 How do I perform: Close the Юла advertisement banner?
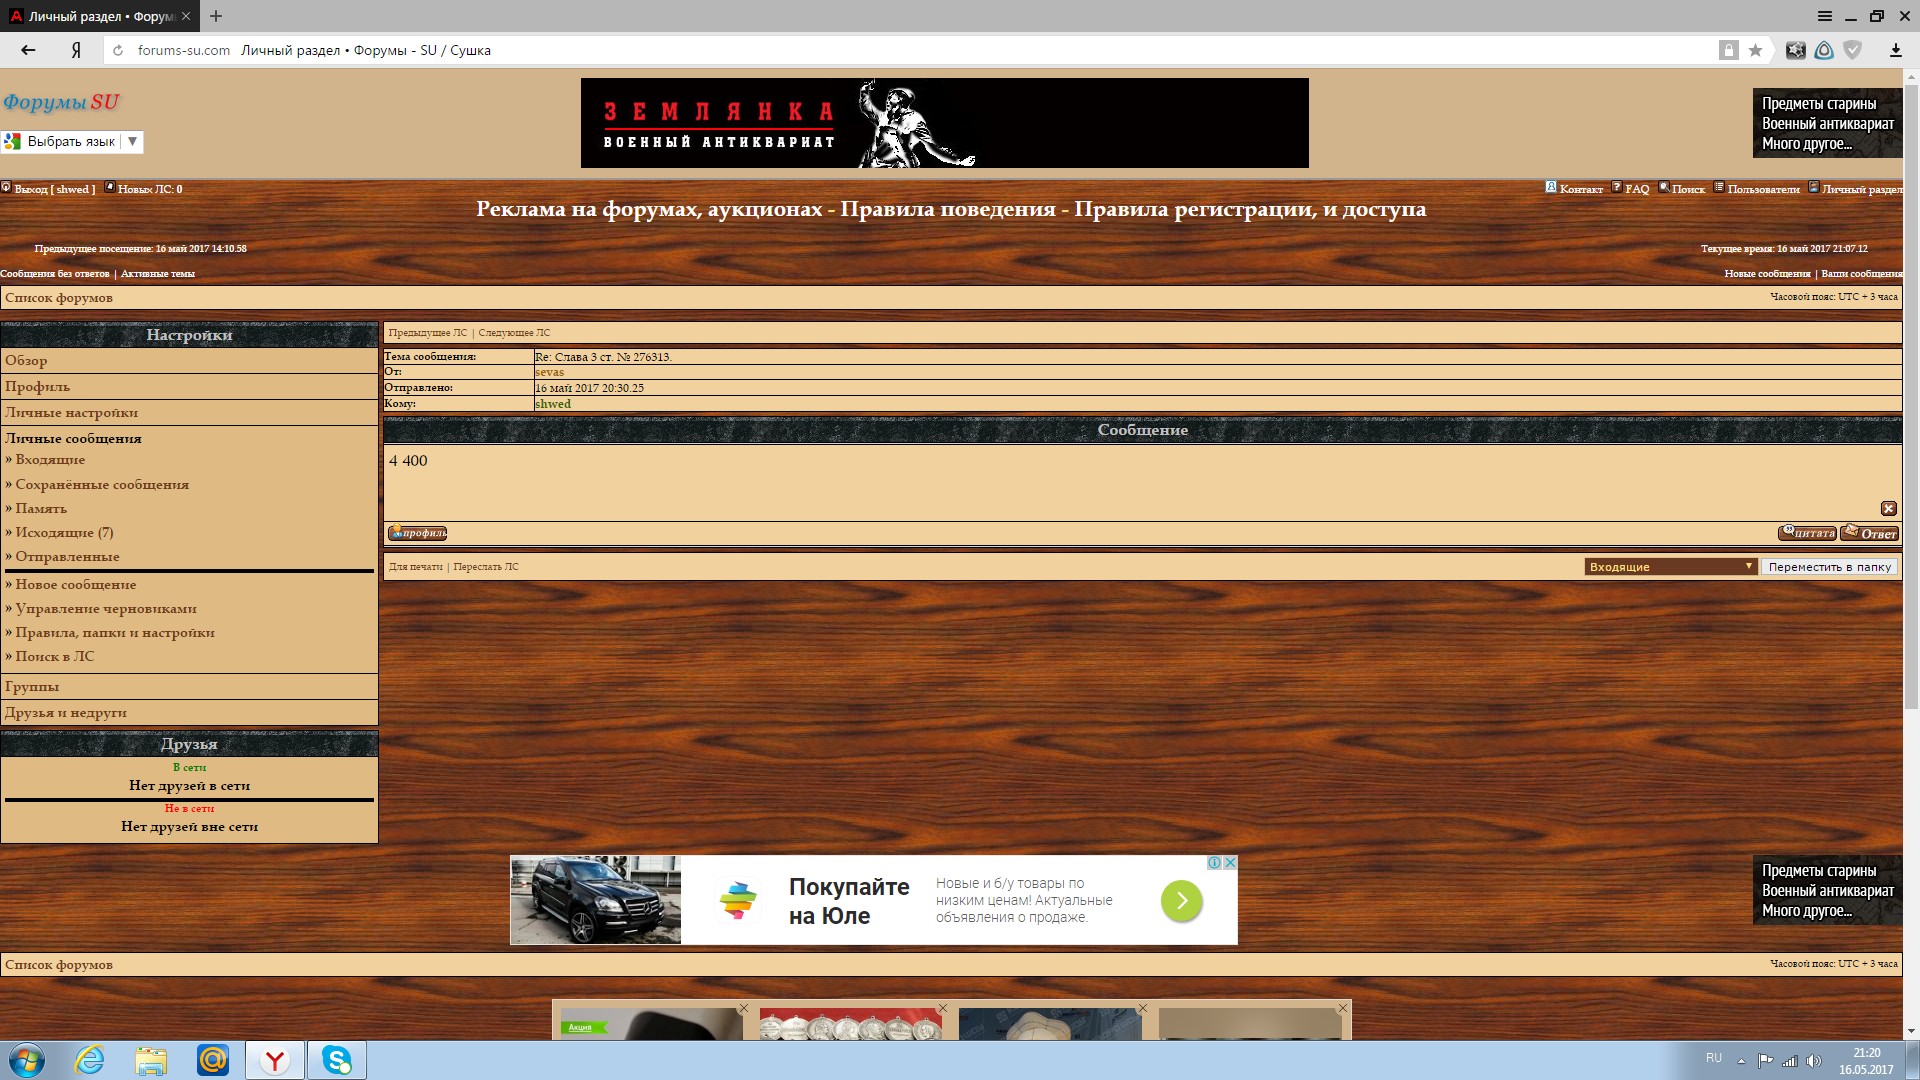(1230, 862)
